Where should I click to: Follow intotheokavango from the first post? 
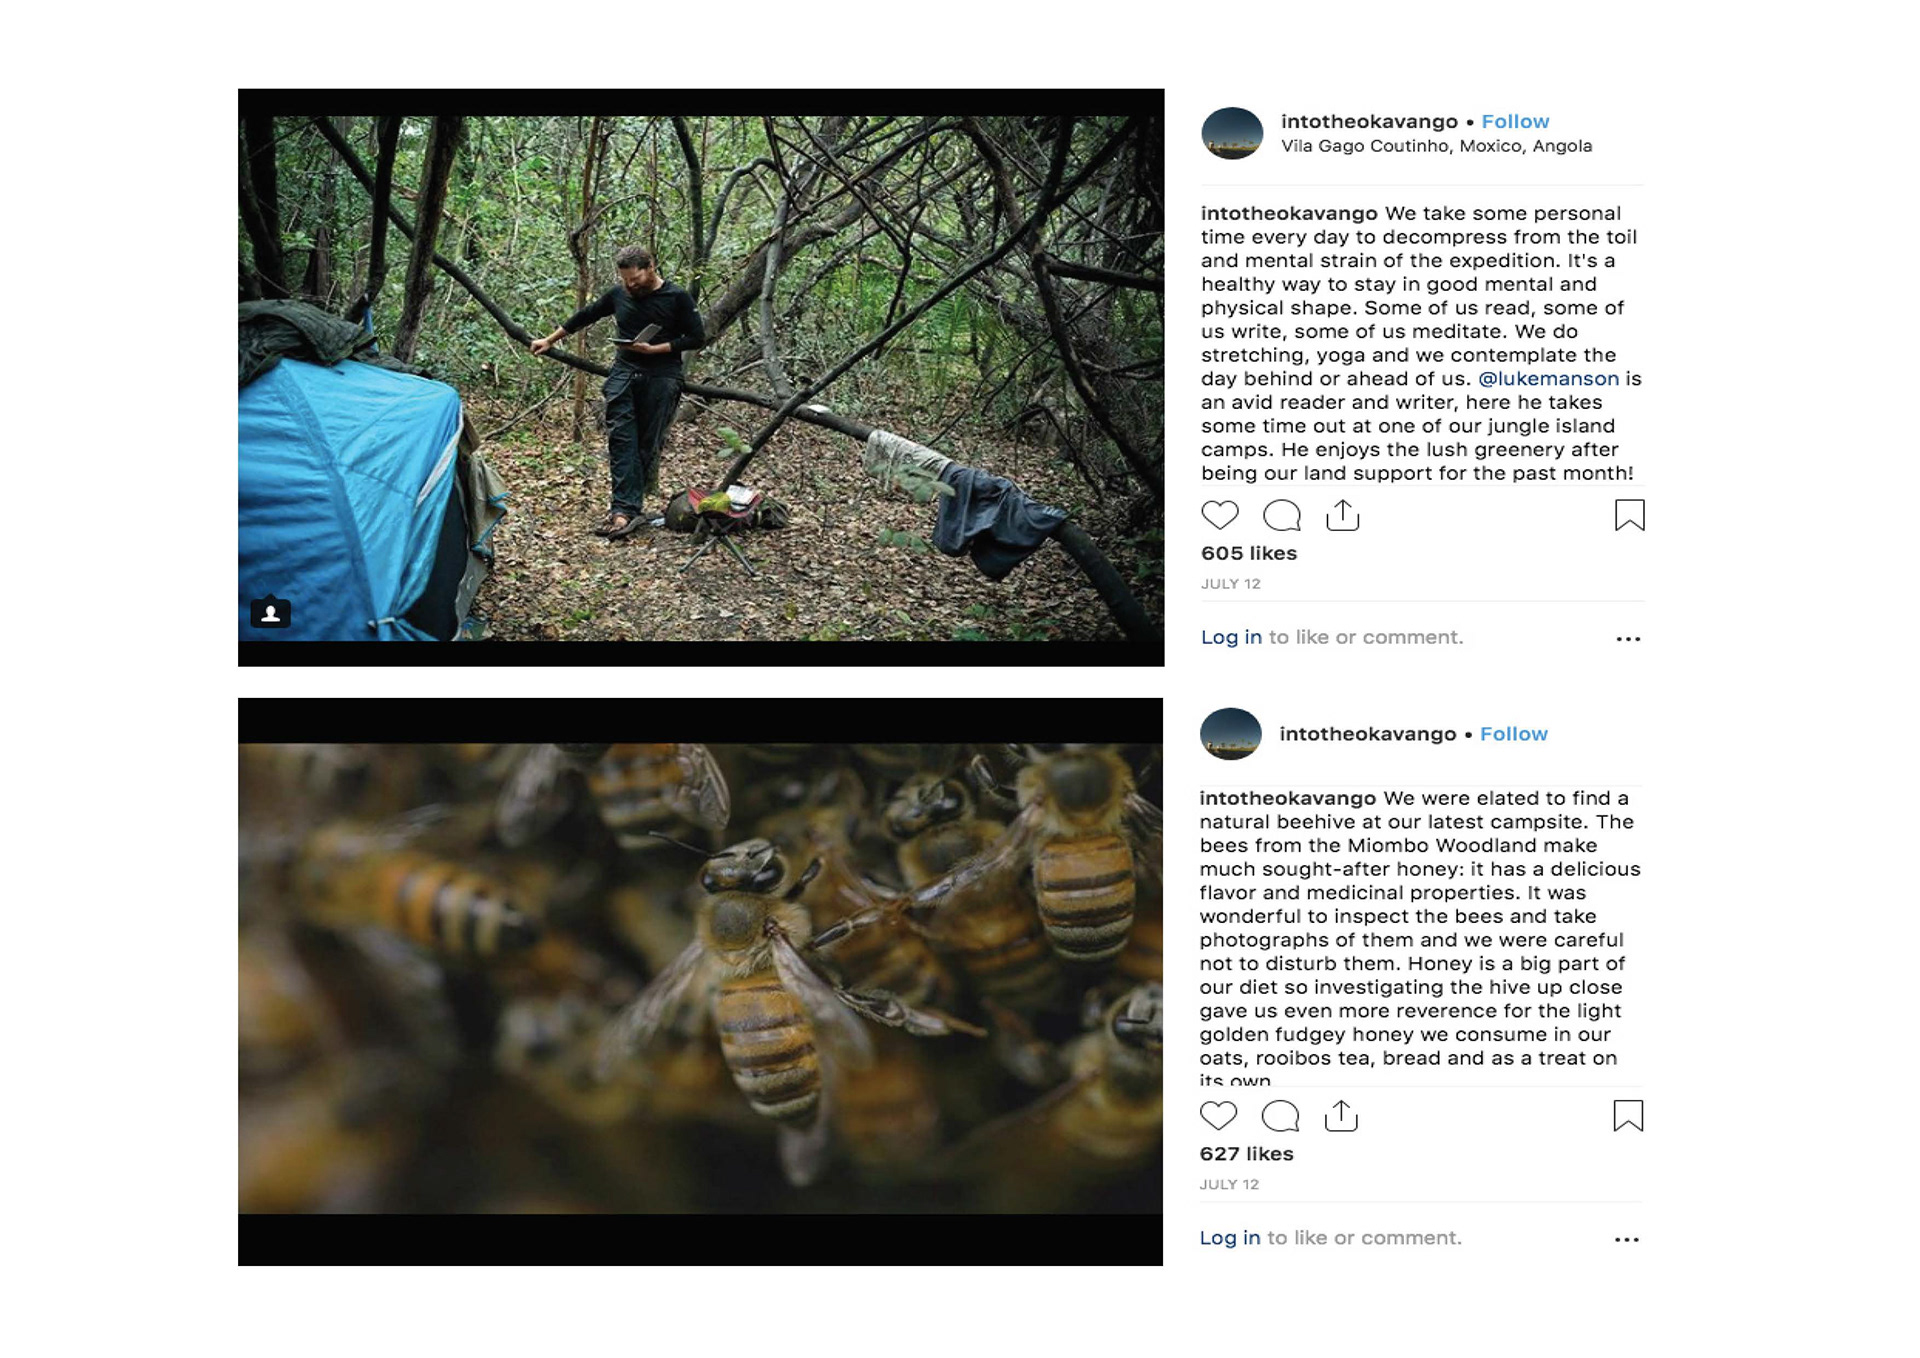tap(1515, 121)
